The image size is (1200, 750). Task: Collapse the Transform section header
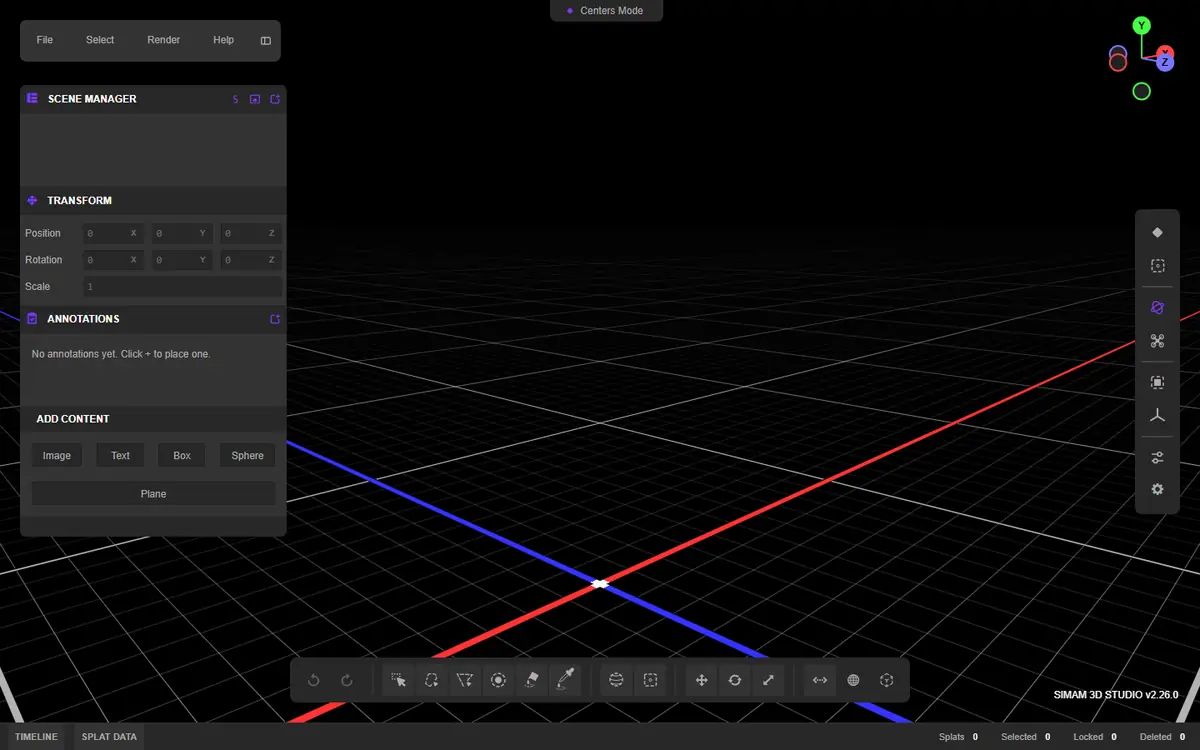coord(153,201)
